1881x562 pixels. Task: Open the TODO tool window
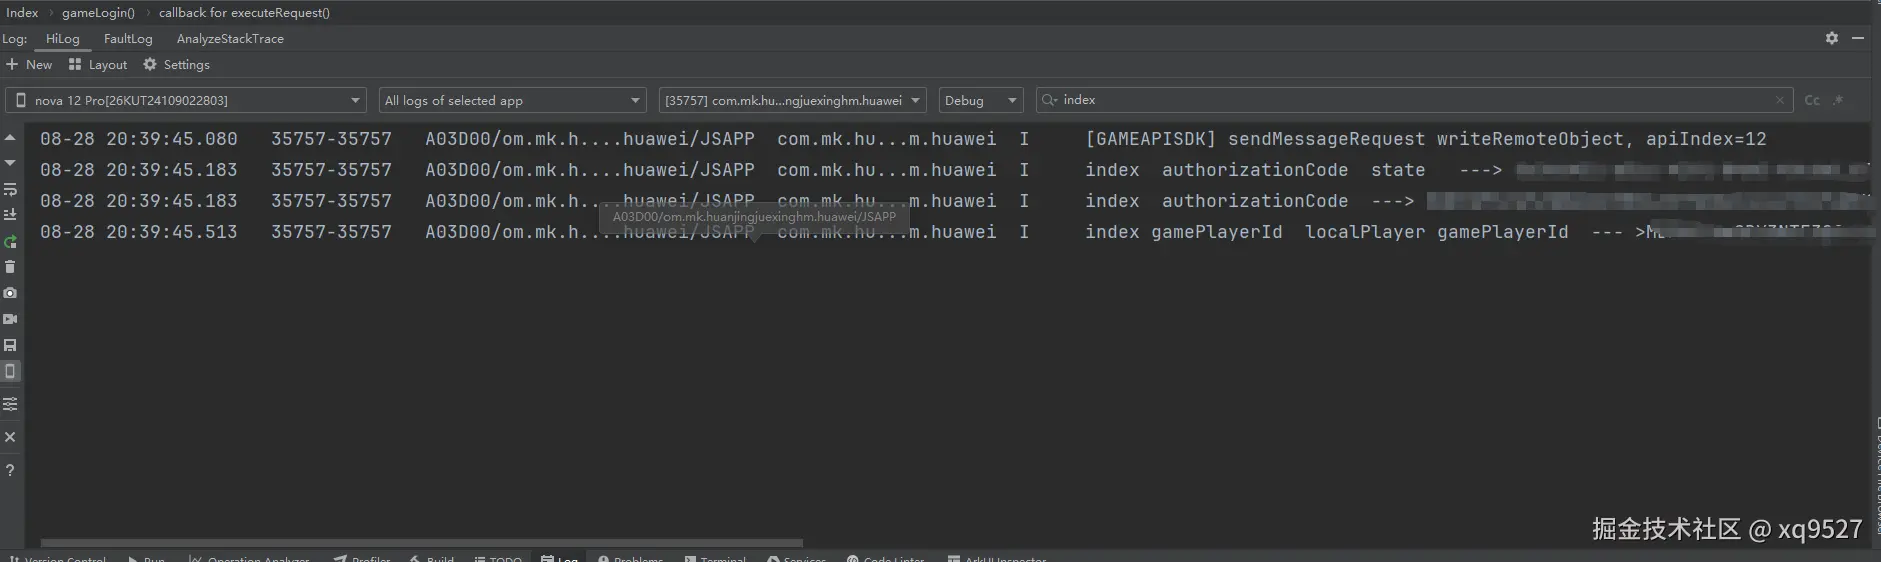pos(498,558)
